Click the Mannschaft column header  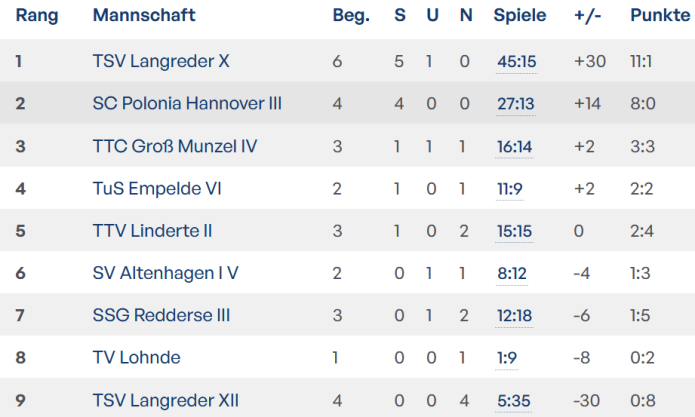[x=143, y=16]
